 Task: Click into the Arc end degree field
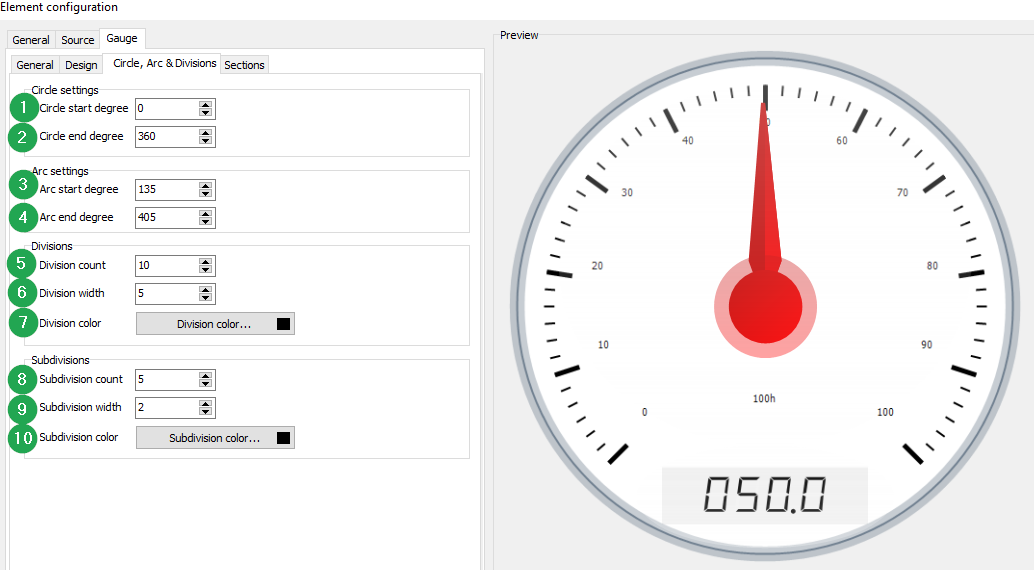click(165, 217)
